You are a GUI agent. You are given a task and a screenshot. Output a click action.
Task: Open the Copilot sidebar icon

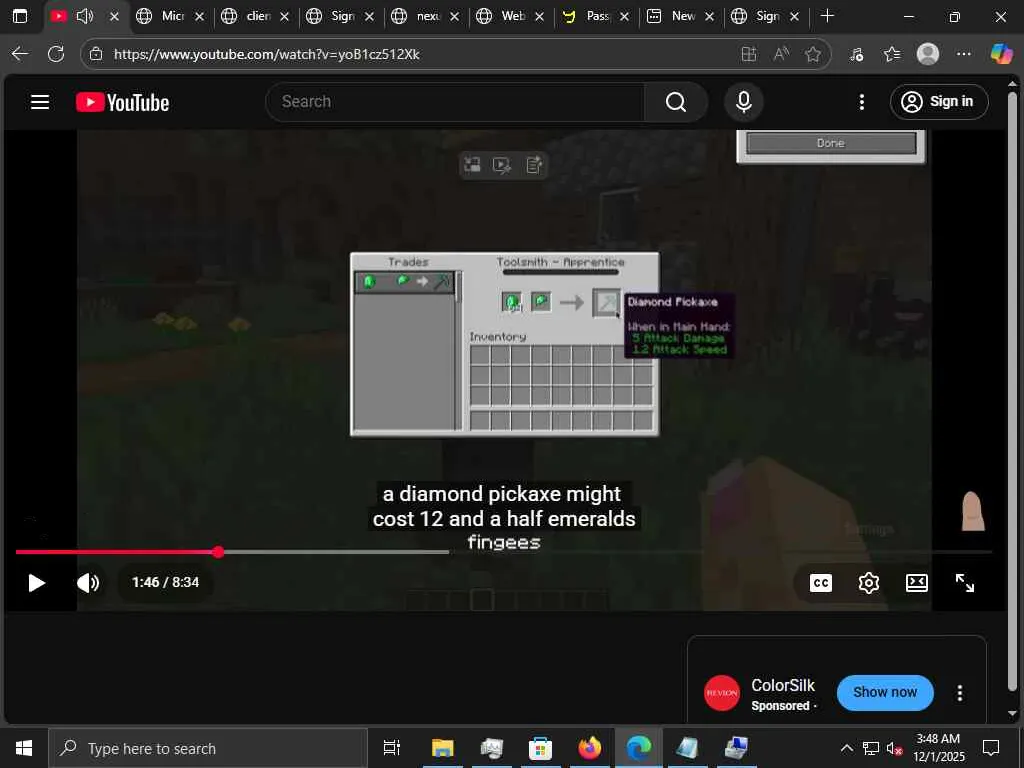(1001, 54)
